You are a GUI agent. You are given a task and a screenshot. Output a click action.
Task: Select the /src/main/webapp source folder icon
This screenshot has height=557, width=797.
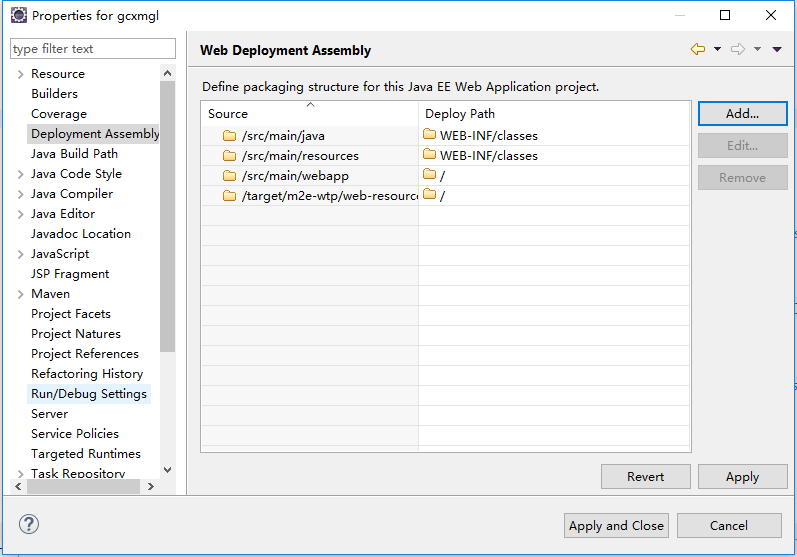coord(229,176)
